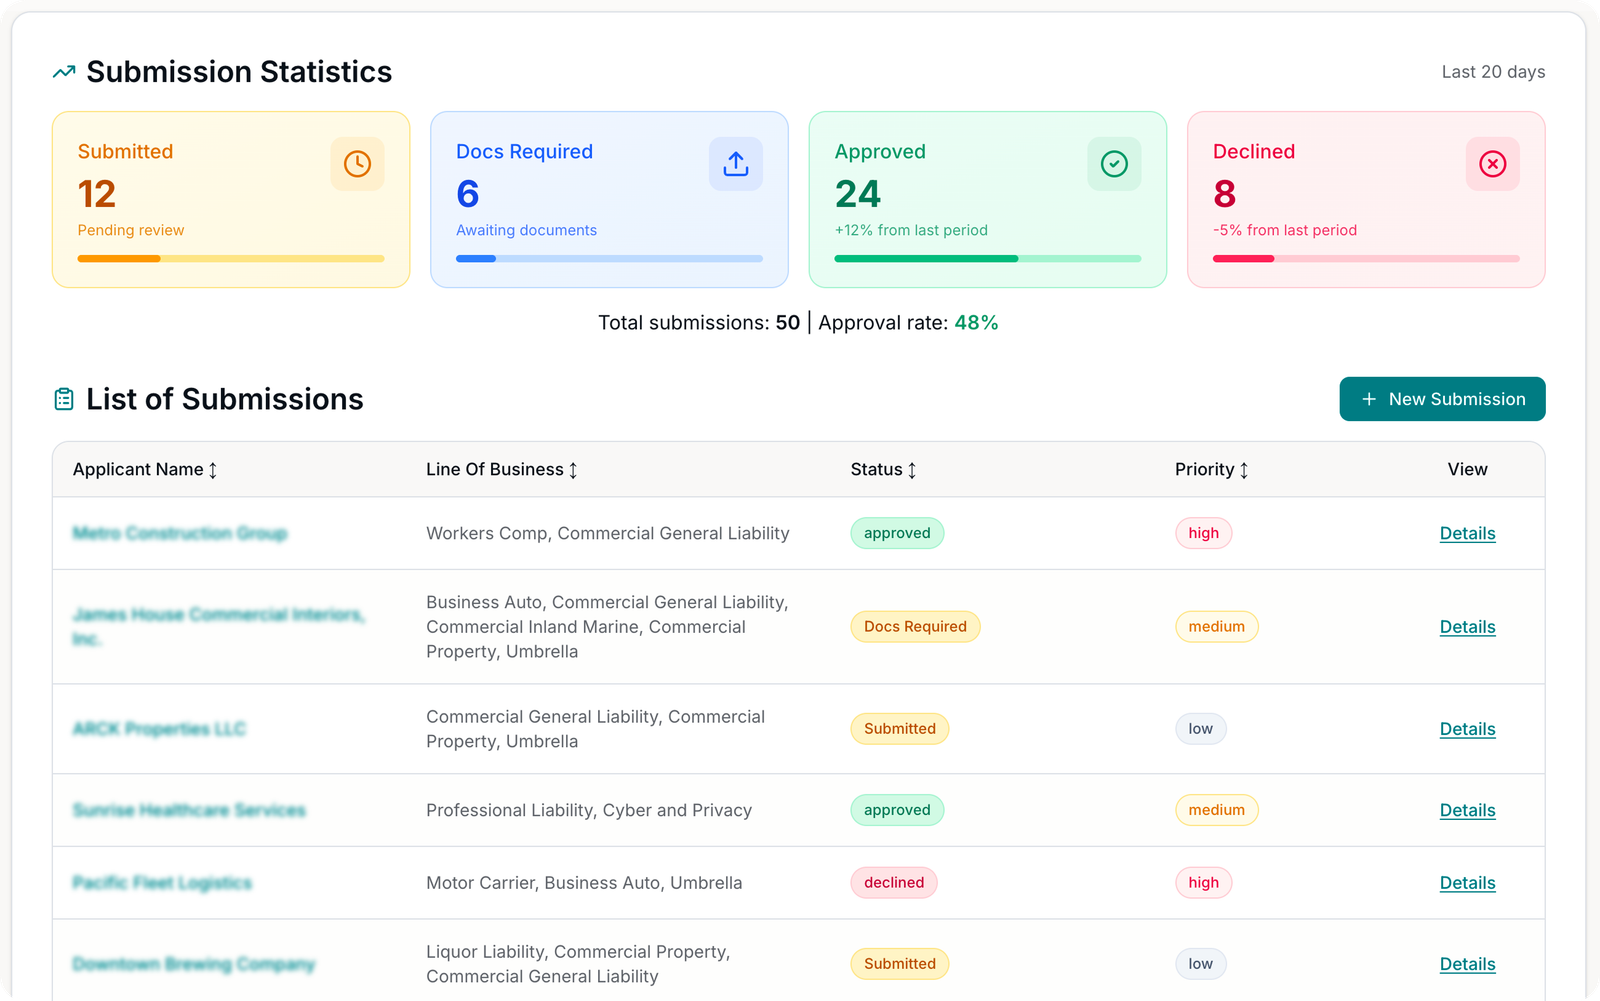This screenshot has width=1600, height=1001.
Task: Click the upload icon in Docs Required card
Action: 735,164
